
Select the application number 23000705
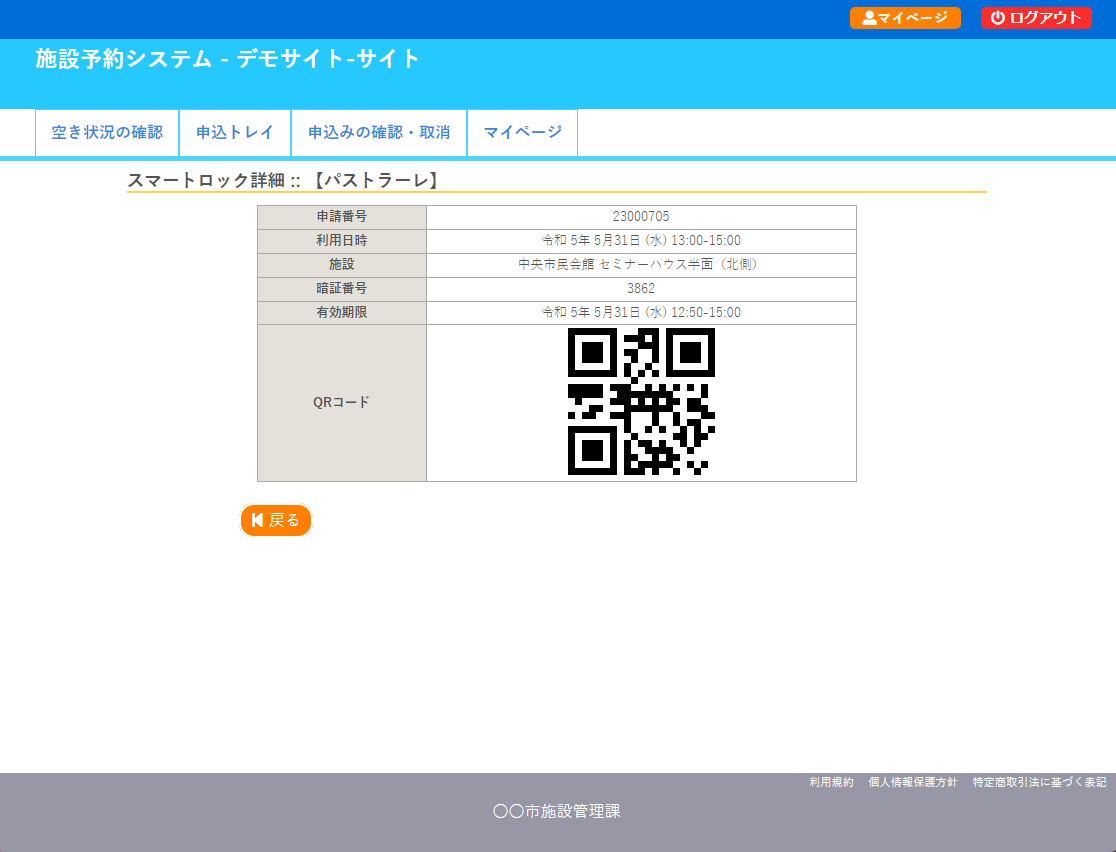[x=641, y=216]
